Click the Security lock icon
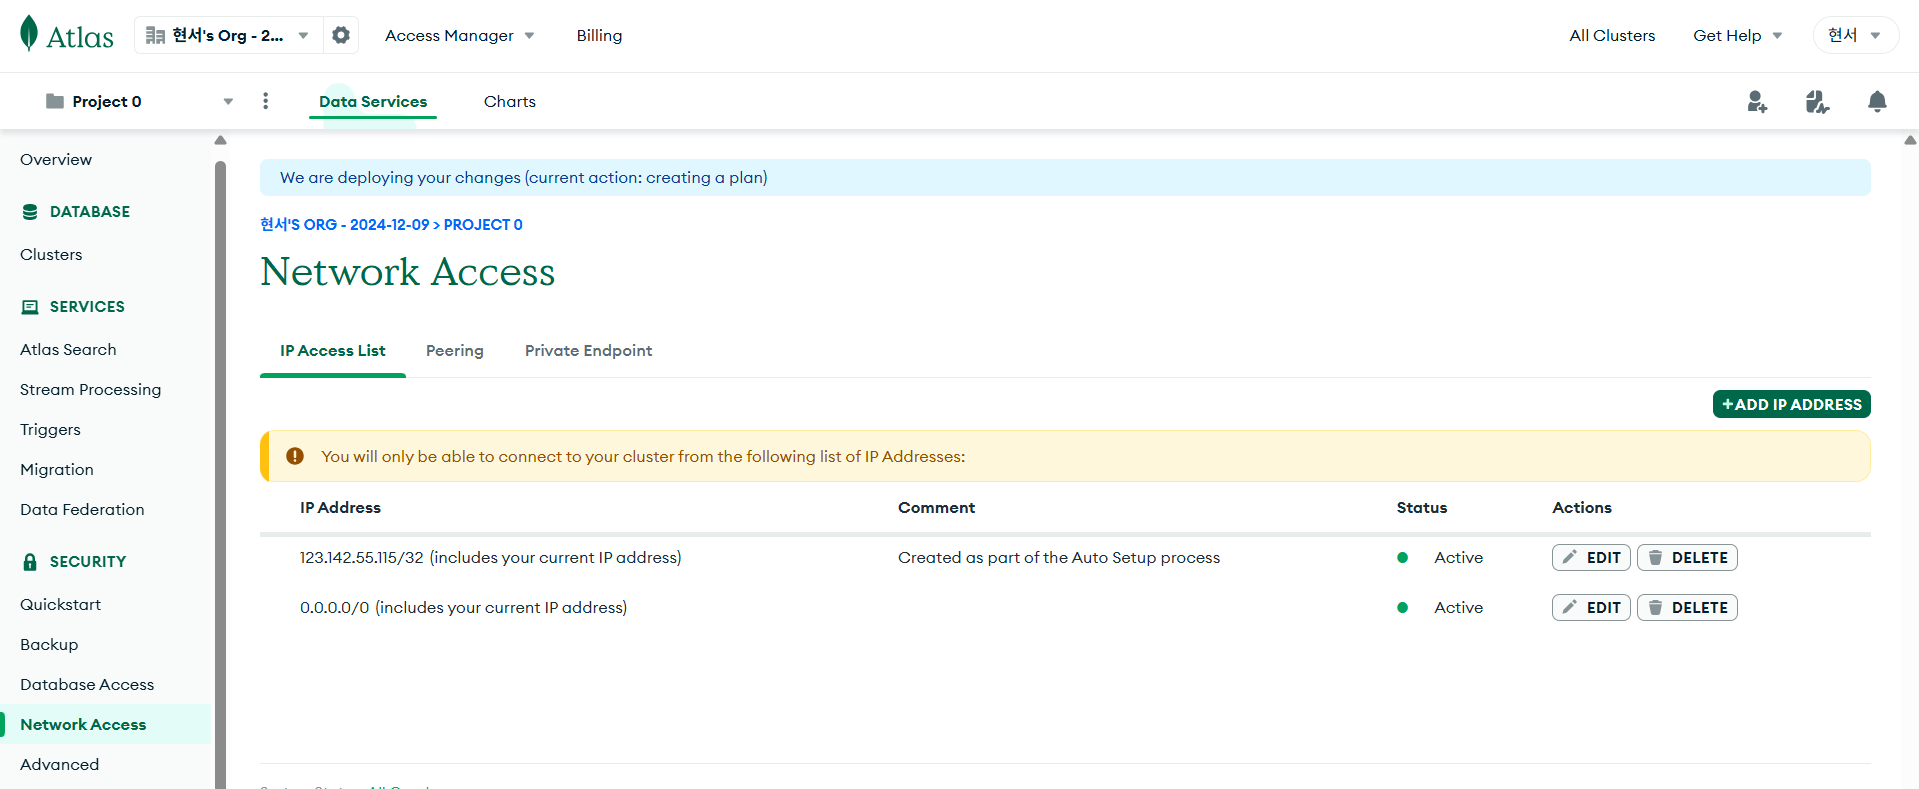 tap(30, 562)
